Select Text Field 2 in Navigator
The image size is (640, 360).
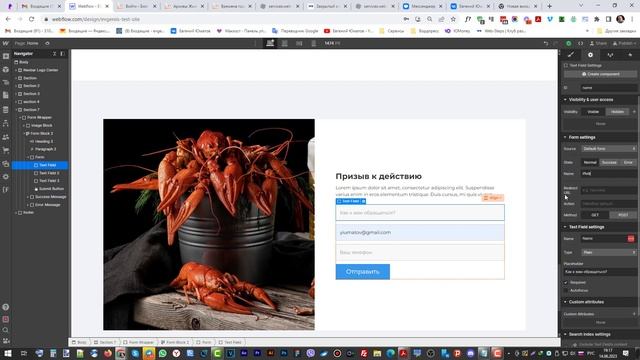[x=49, y=173]
